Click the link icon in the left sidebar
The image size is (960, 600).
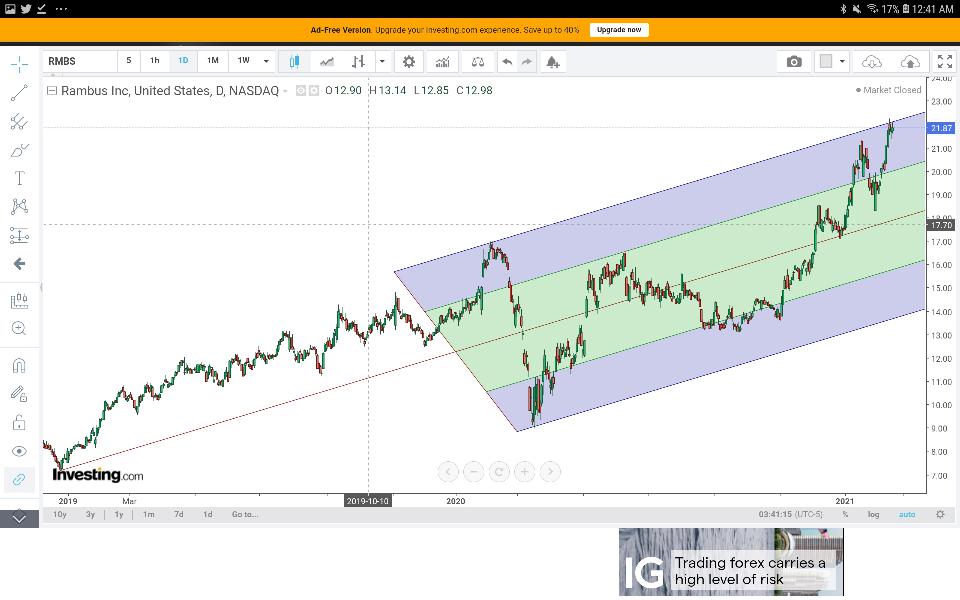pos(19,479)
